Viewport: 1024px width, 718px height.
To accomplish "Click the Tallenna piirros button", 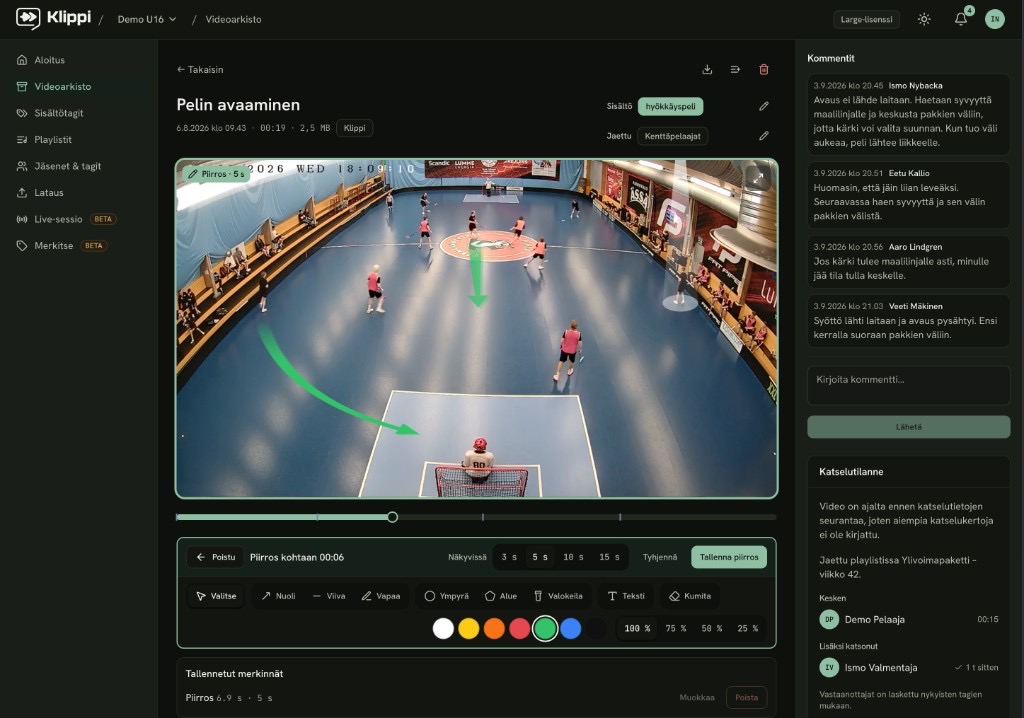I will [x=729, y=557].
